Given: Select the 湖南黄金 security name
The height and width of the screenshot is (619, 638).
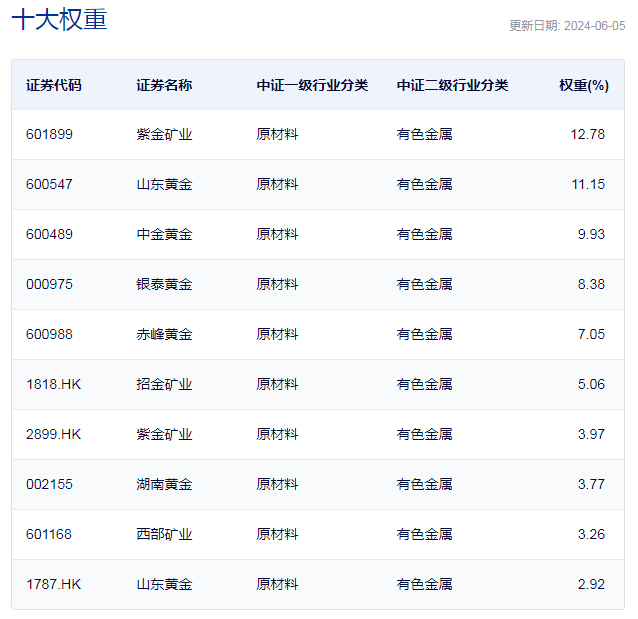Looking at the screenshot, I should tap(164, 484).
